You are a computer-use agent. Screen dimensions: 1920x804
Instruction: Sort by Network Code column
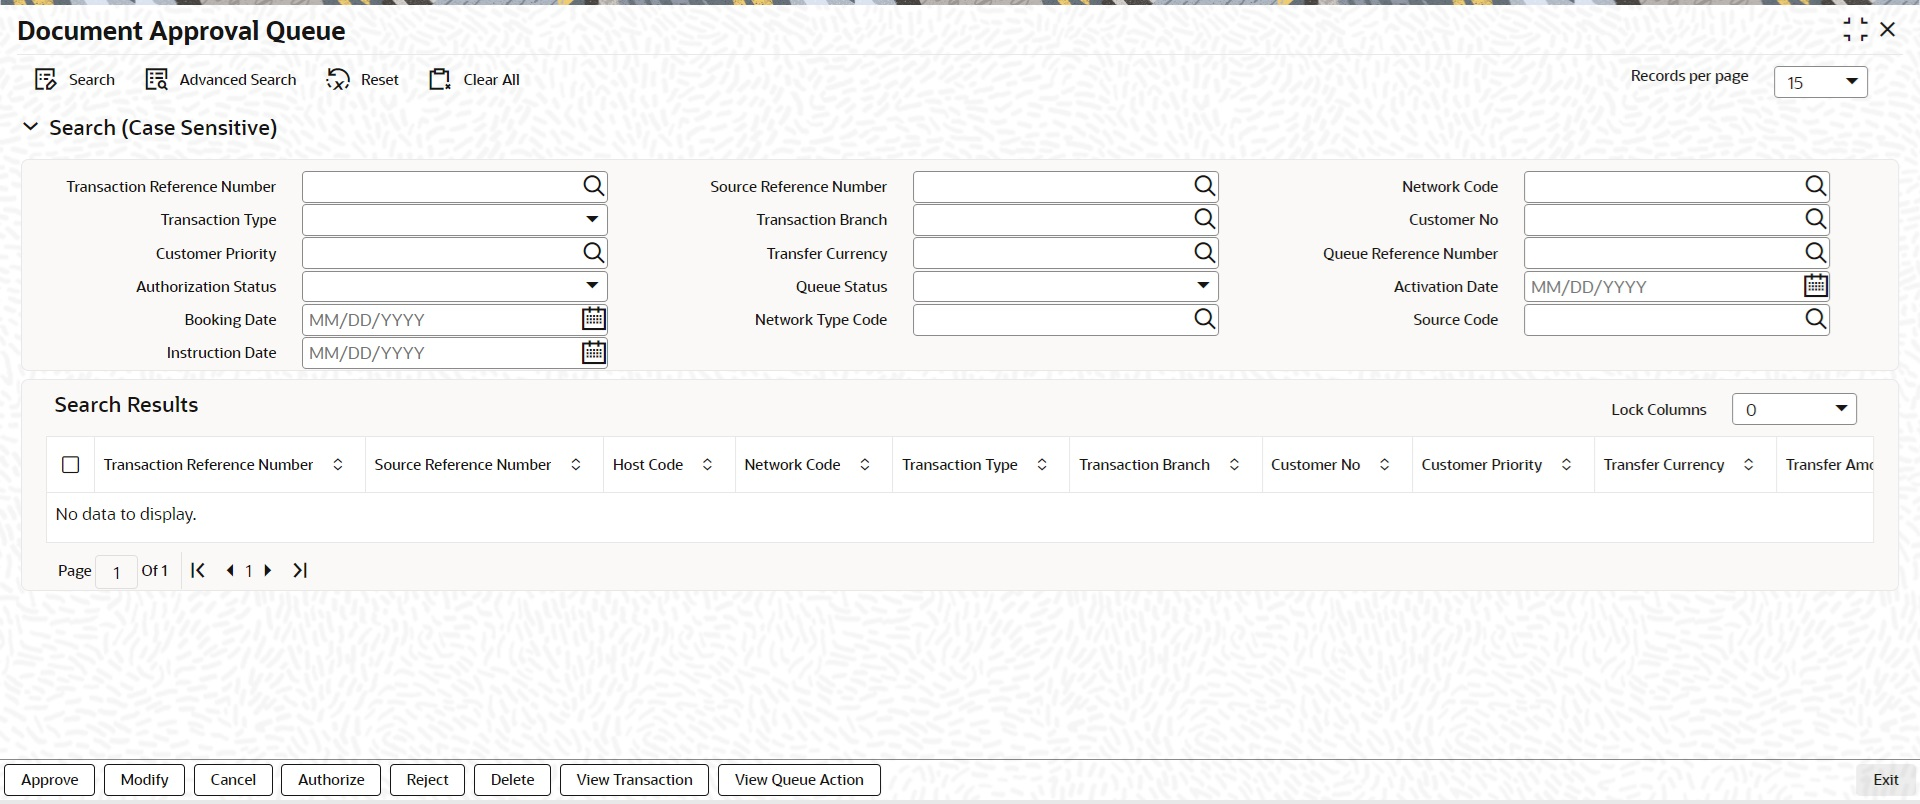click(x=865, y=465)
